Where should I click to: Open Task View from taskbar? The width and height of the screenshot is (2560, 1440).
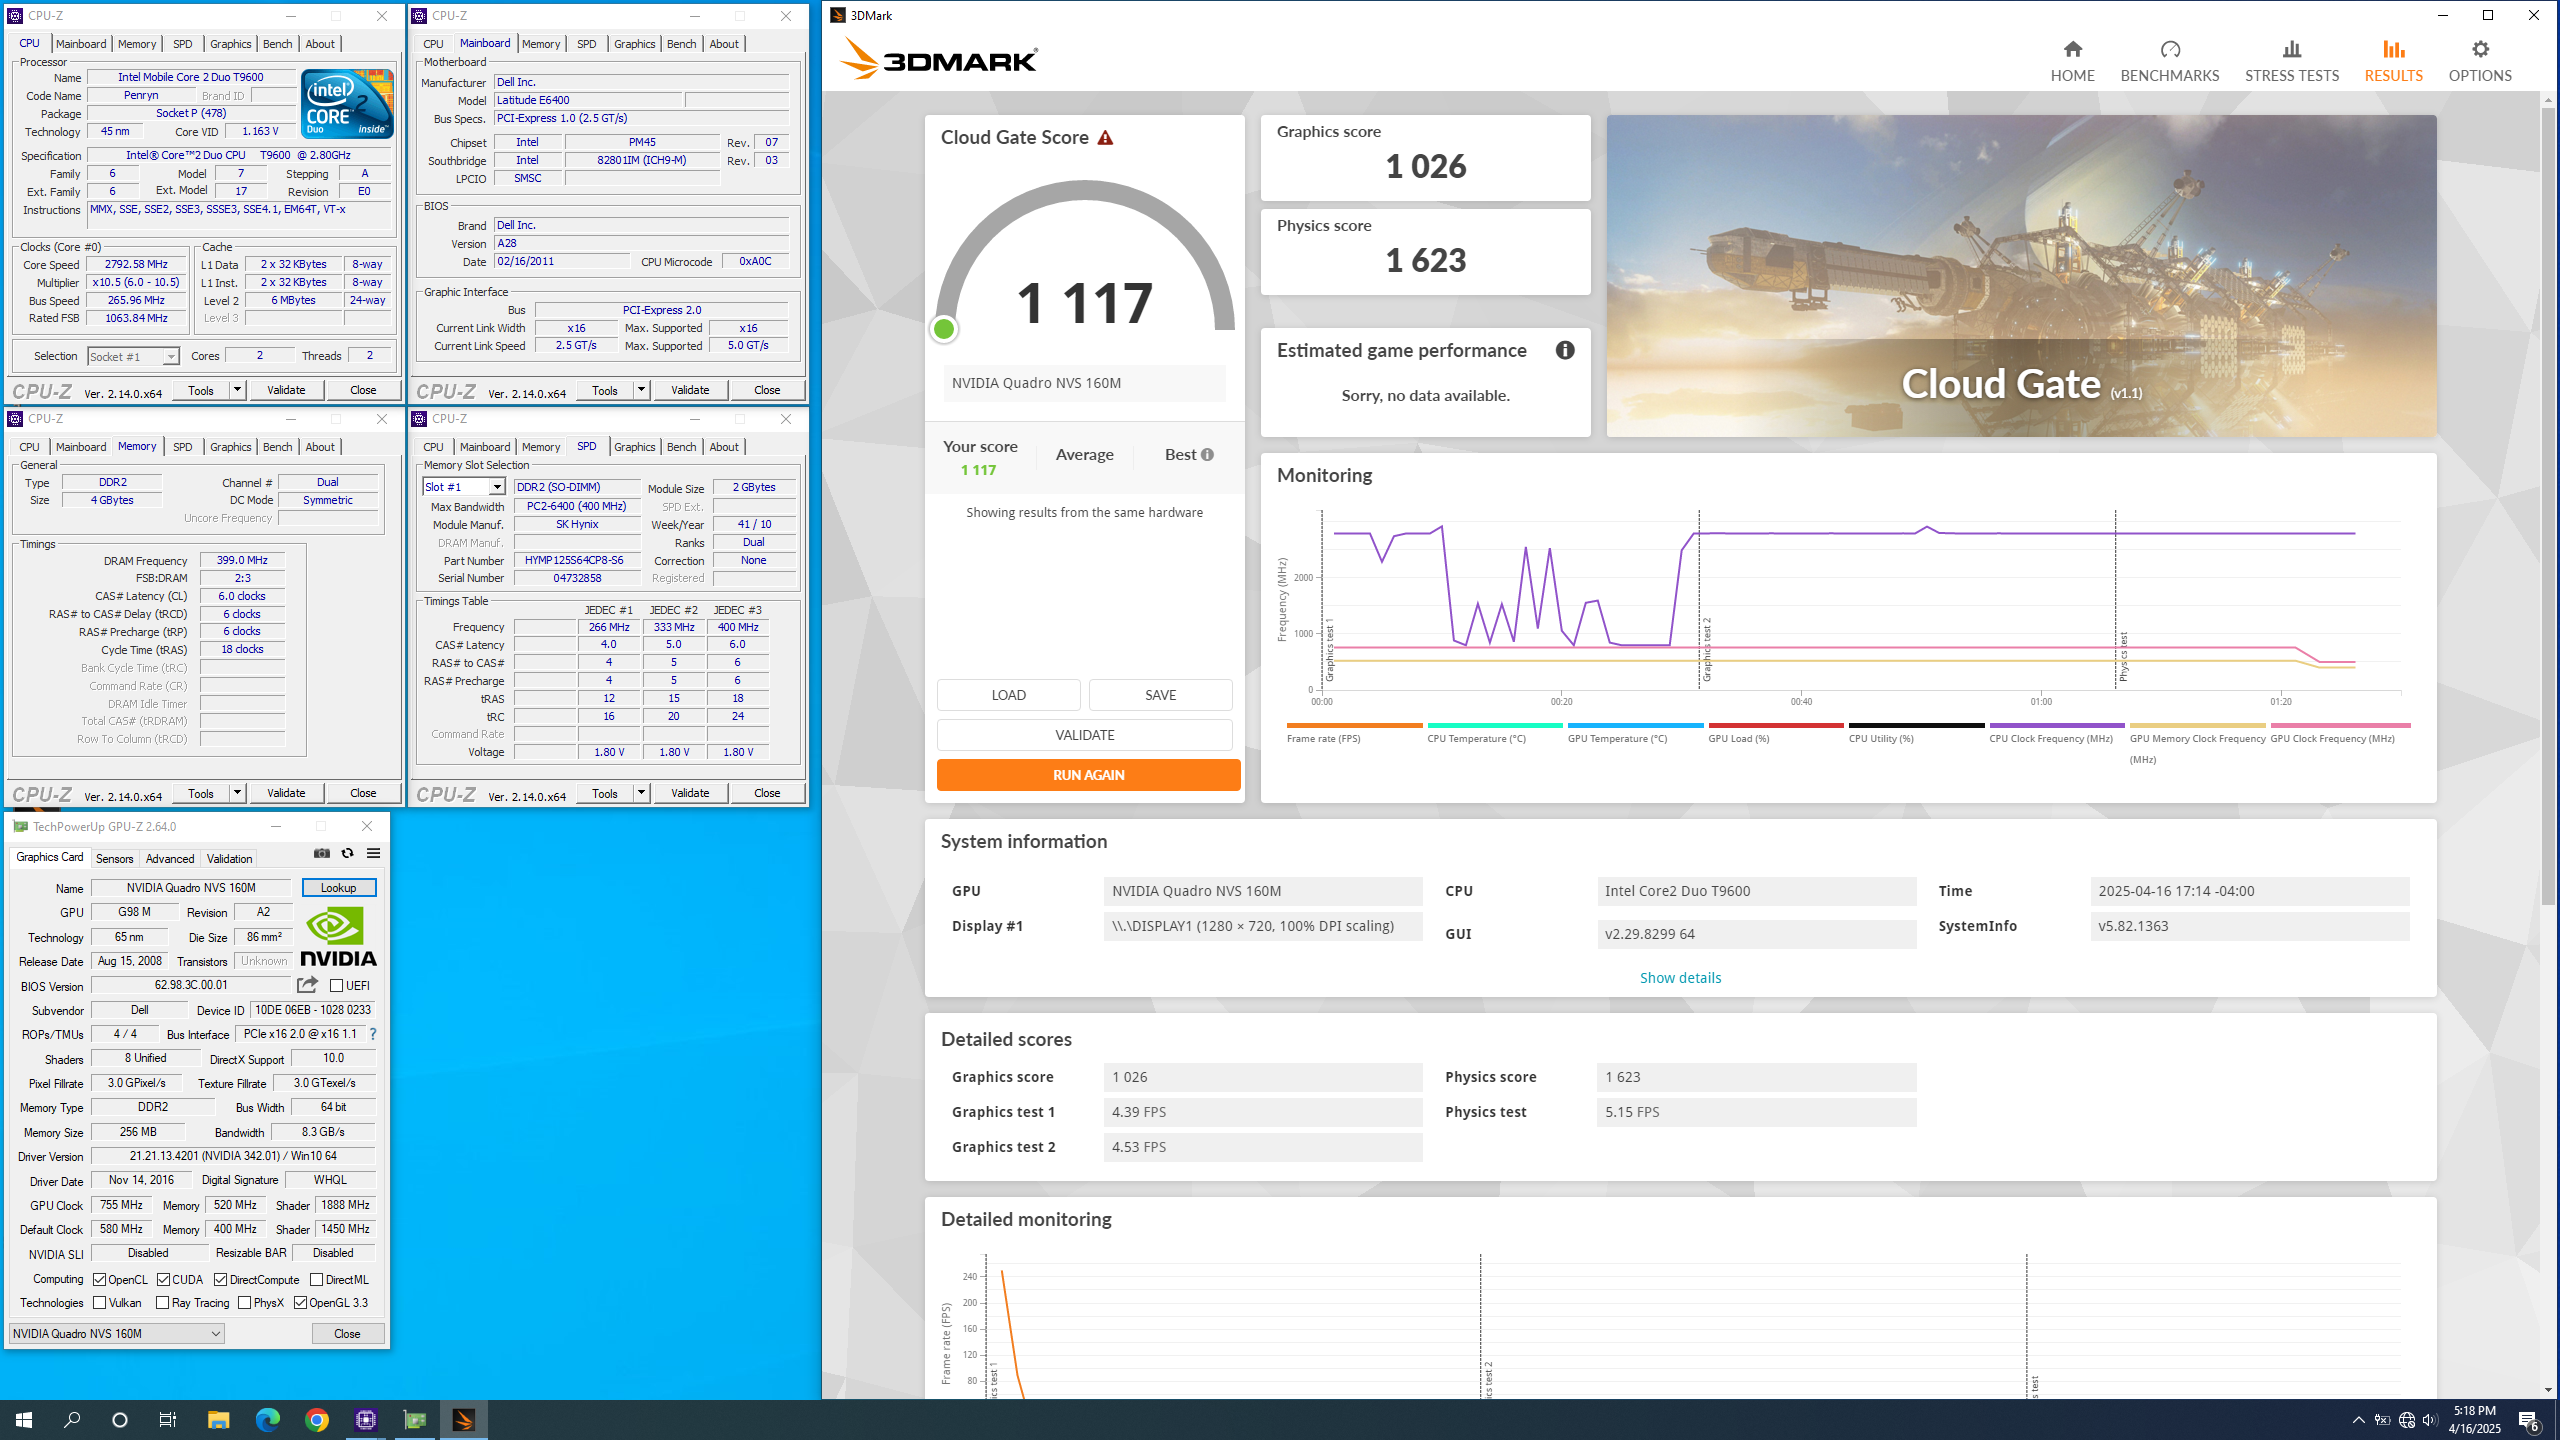click(168, 1420)
